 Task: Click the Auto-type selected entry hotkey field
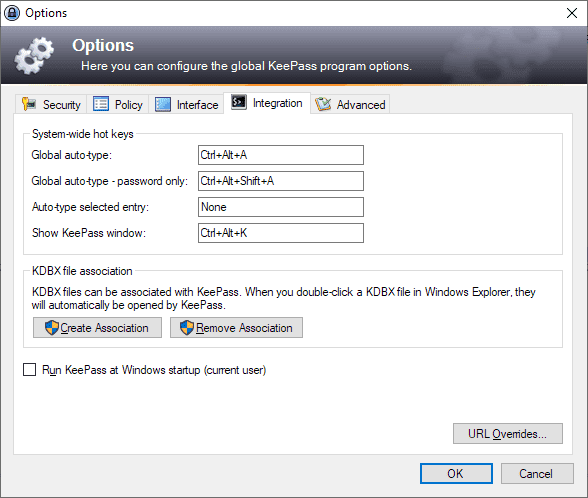281,207
